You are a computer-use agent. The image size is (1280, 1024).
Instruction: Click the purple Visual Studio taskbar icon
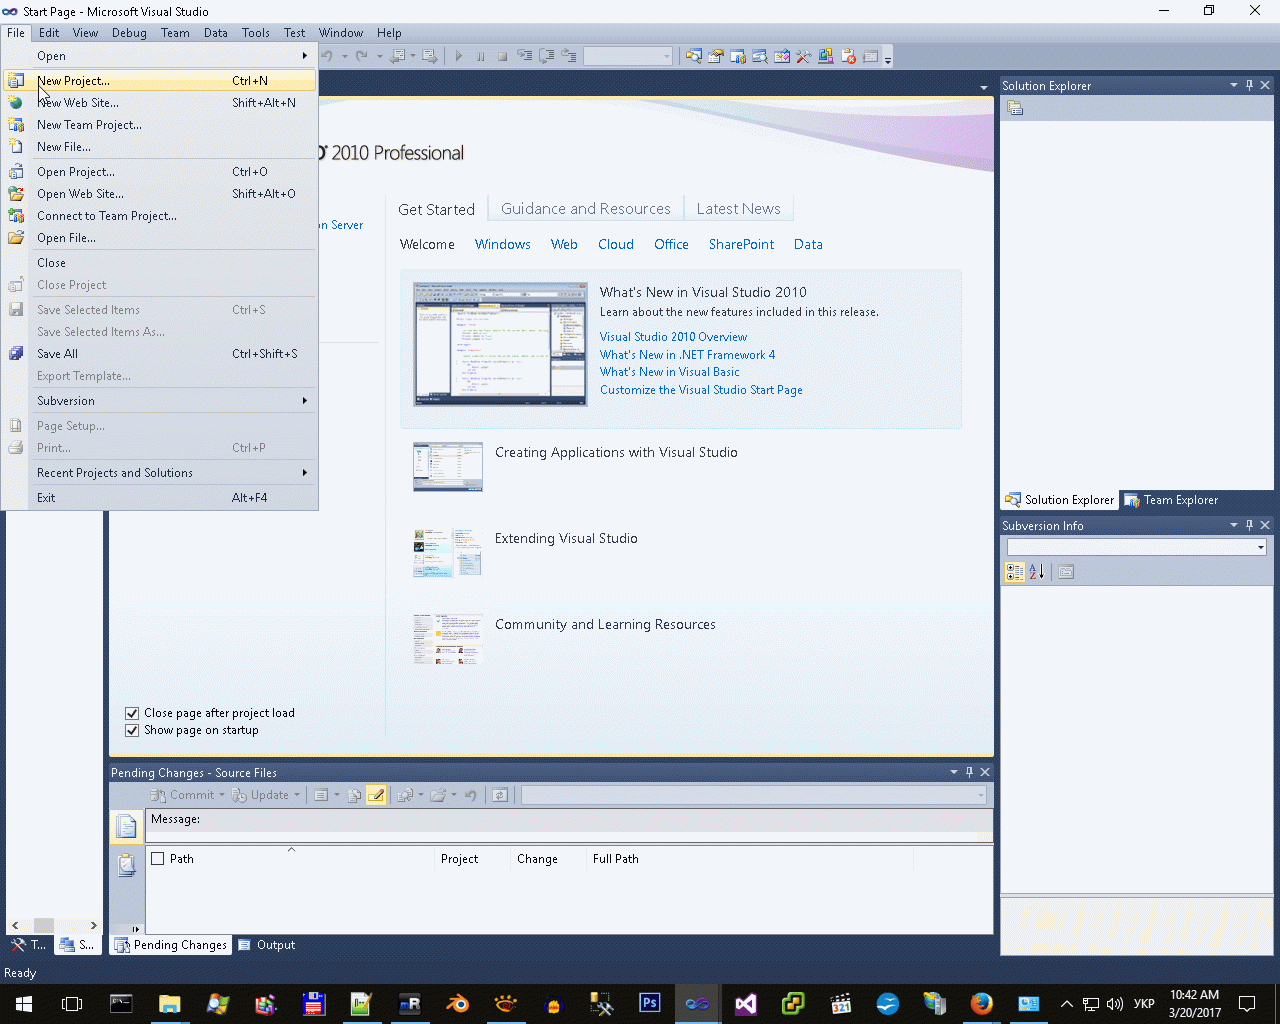[746, 1003]
